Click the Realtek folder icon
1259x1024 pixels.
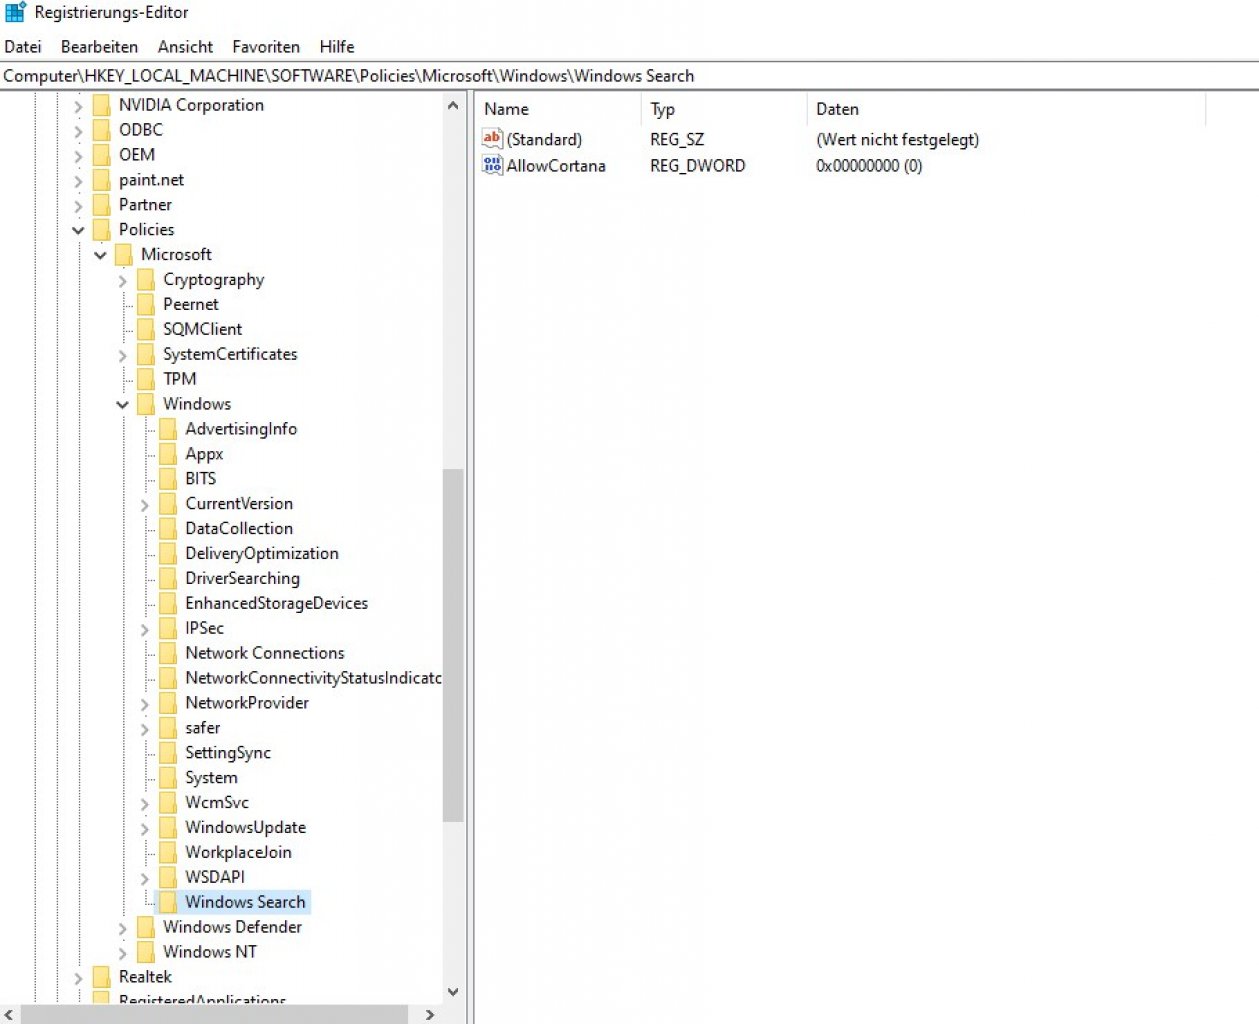[x=101, y=977]
